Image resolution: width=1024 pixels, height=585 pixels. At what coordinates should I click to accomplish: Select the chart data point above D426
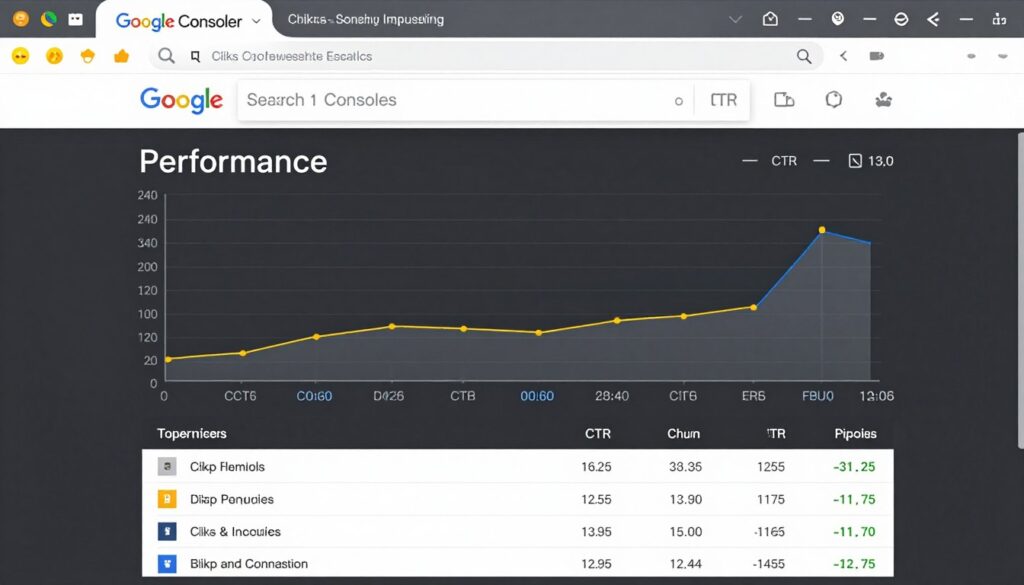(x=392, y=326)
